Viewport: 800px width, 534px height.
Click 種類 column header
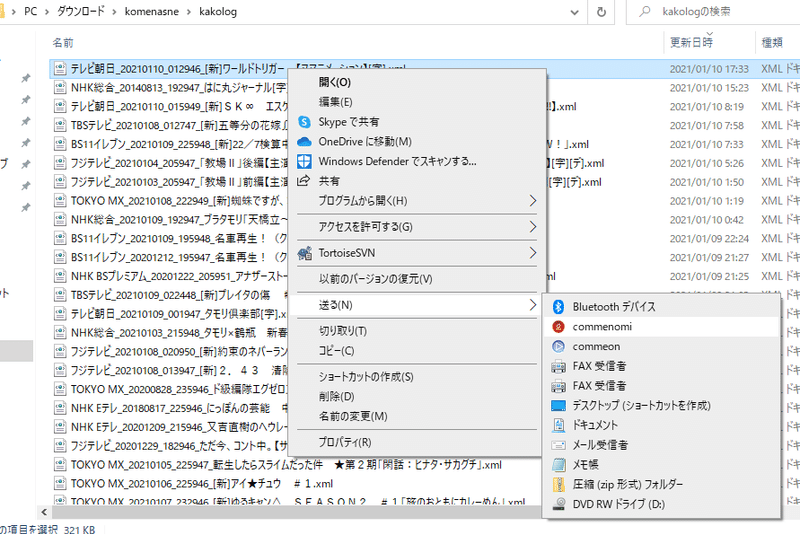772,43
